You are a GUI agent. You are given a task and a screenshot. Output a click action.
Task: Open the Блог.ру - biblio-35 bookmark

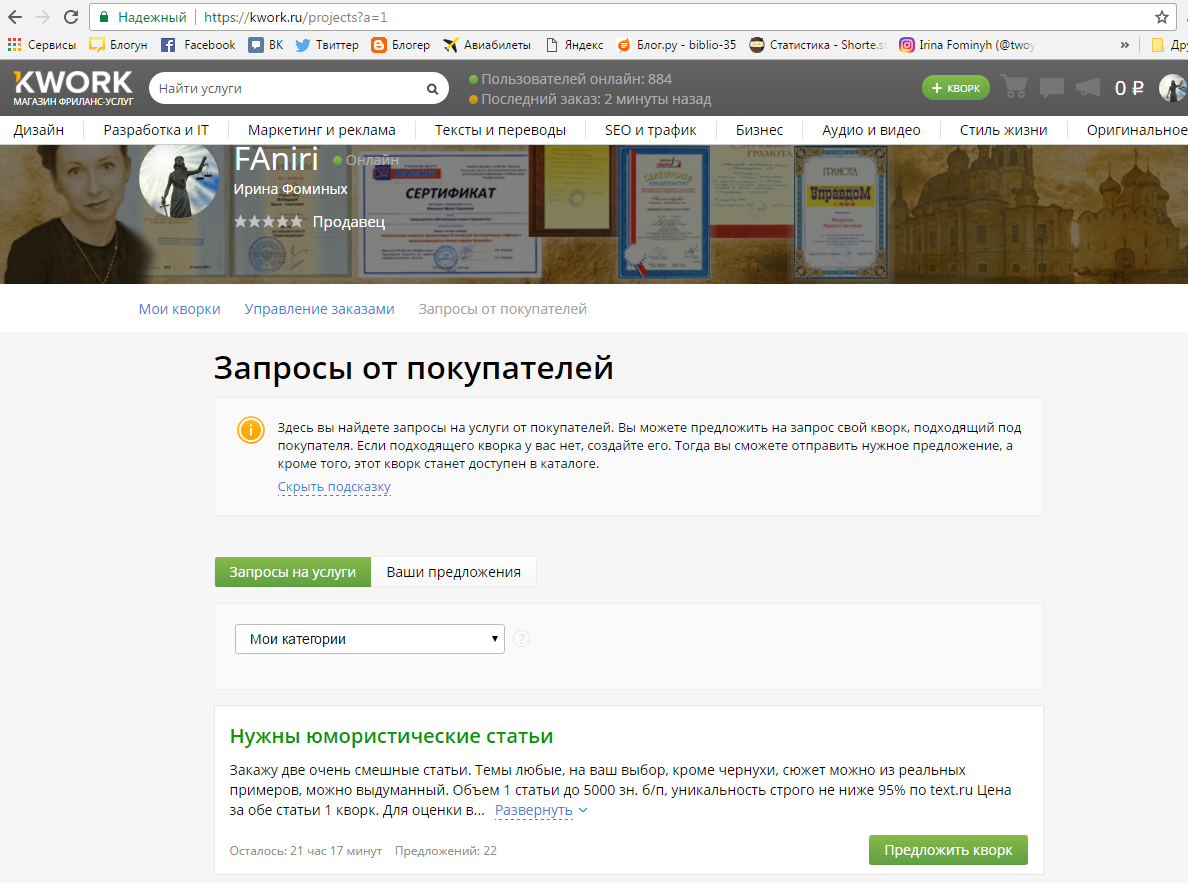tap(676, 45)
